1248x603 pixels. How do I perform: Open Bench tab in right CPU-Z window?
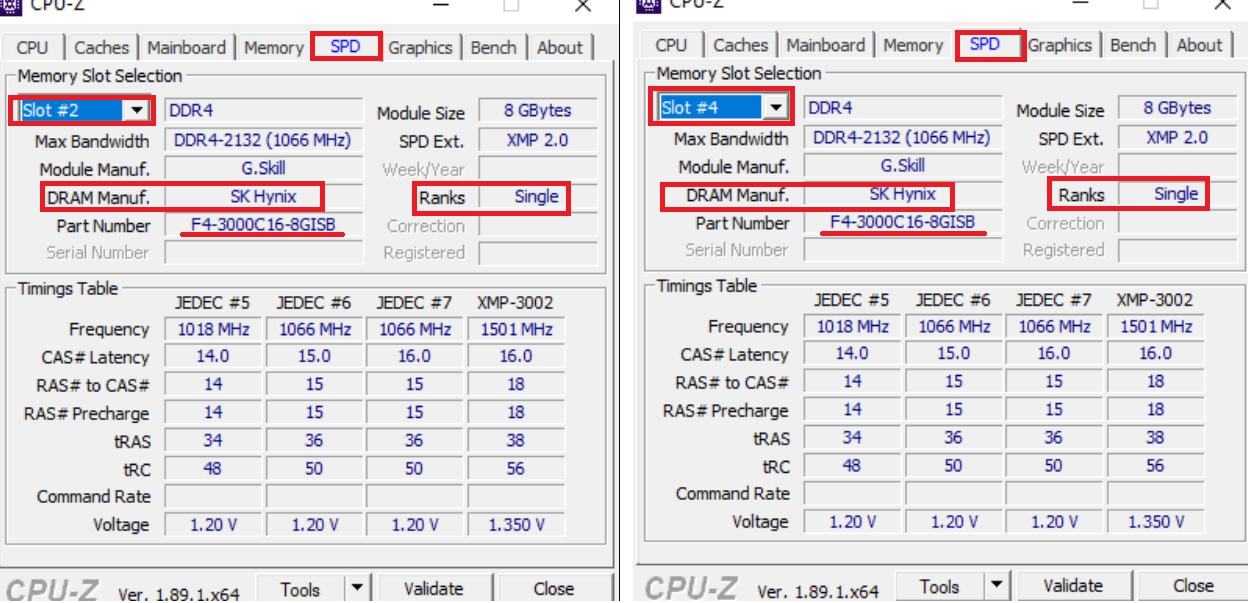pyautogui.click(x=1133, y=45)
